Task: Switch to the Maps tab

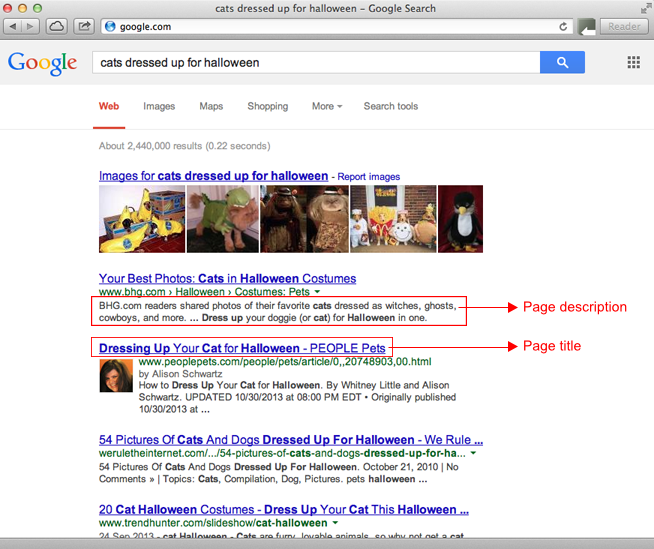Action: [x=211, y=106]
